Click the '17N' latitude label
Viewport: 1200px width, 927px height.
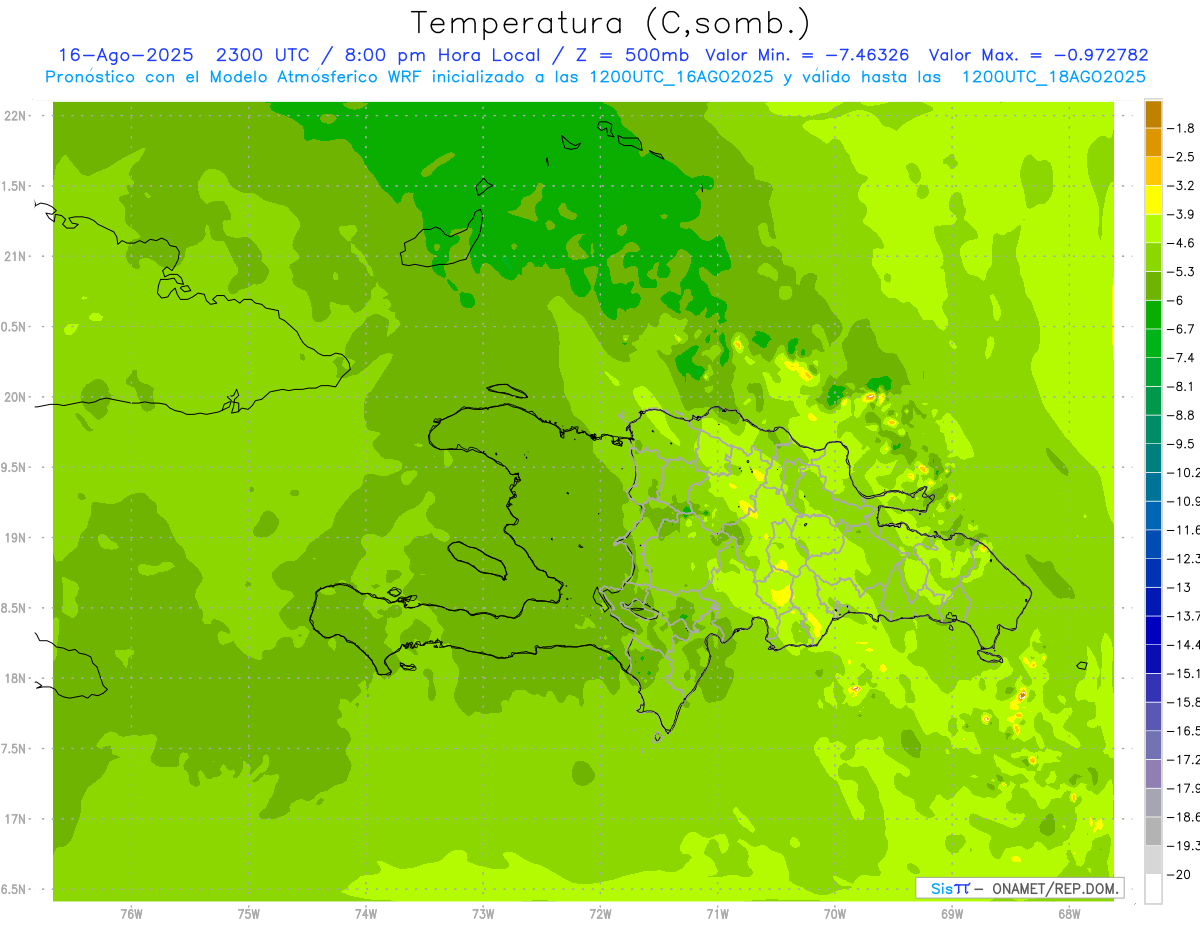(x=16, y=819)
